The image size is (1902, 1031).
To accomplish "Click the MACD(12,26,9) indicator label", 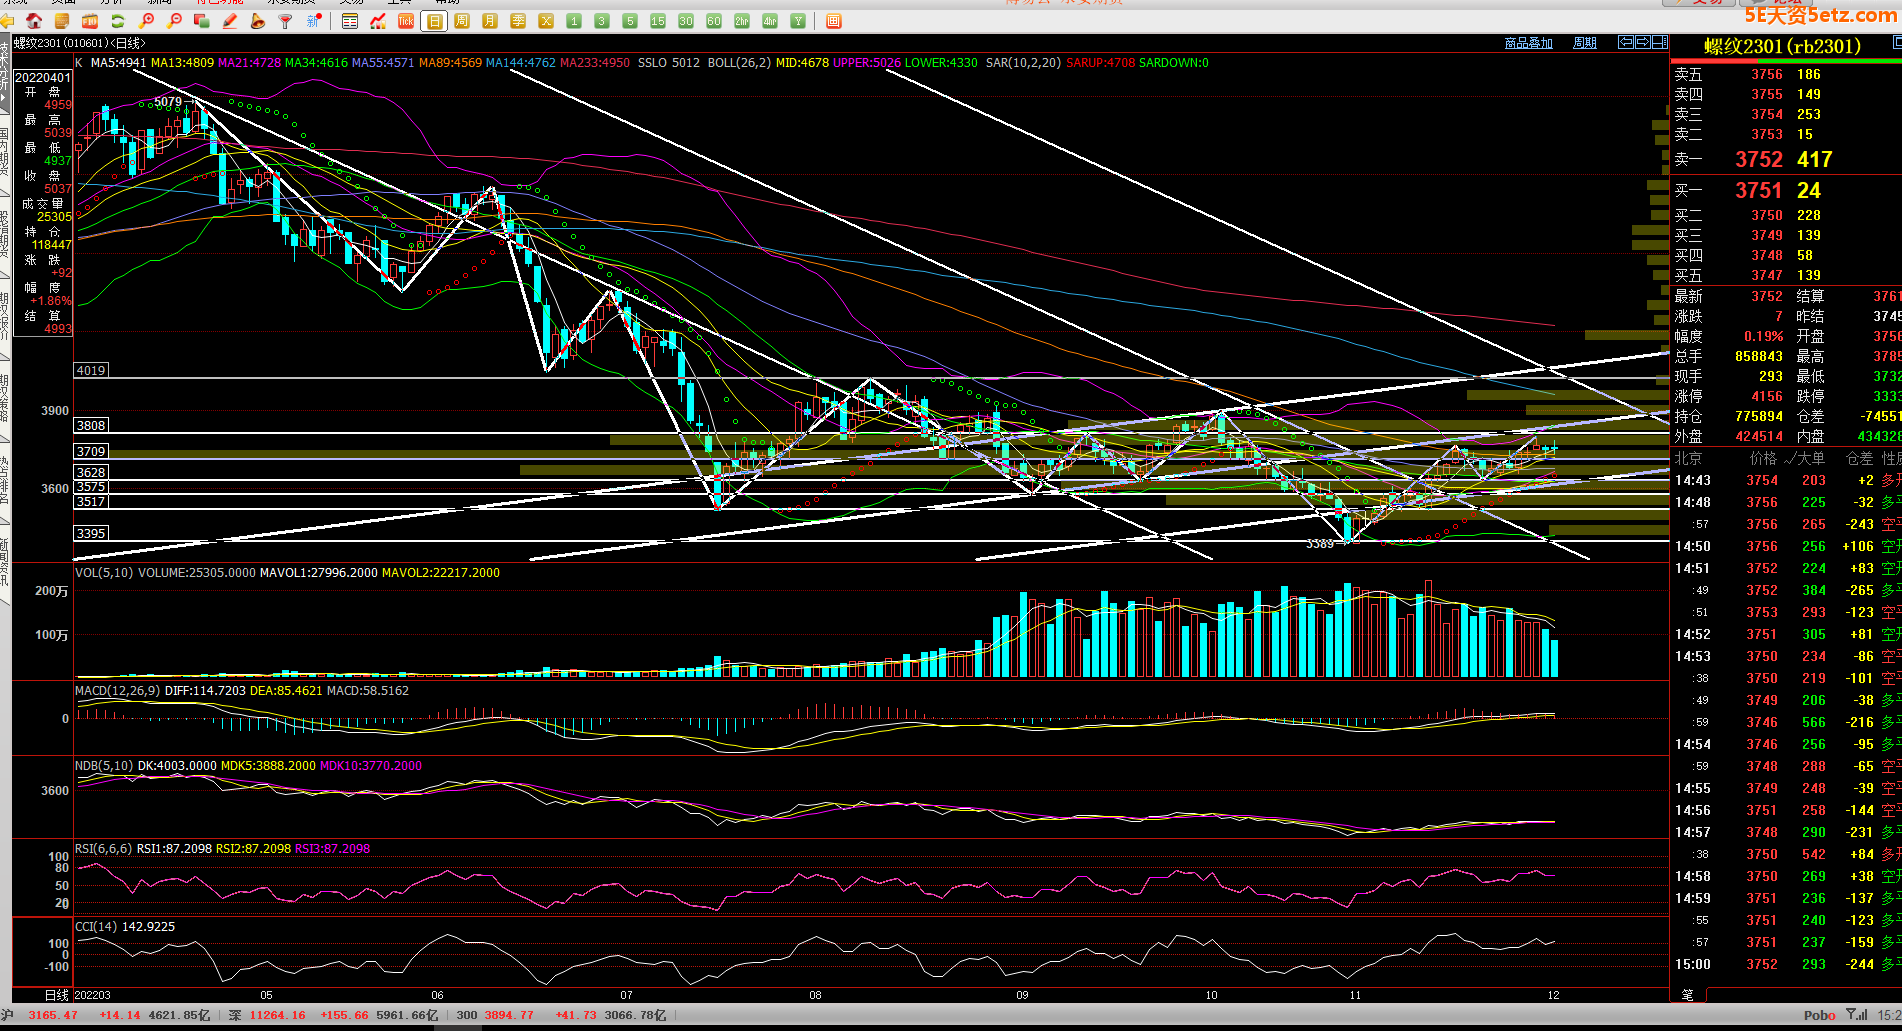I will pyautogui.click(x=118, y=691).
